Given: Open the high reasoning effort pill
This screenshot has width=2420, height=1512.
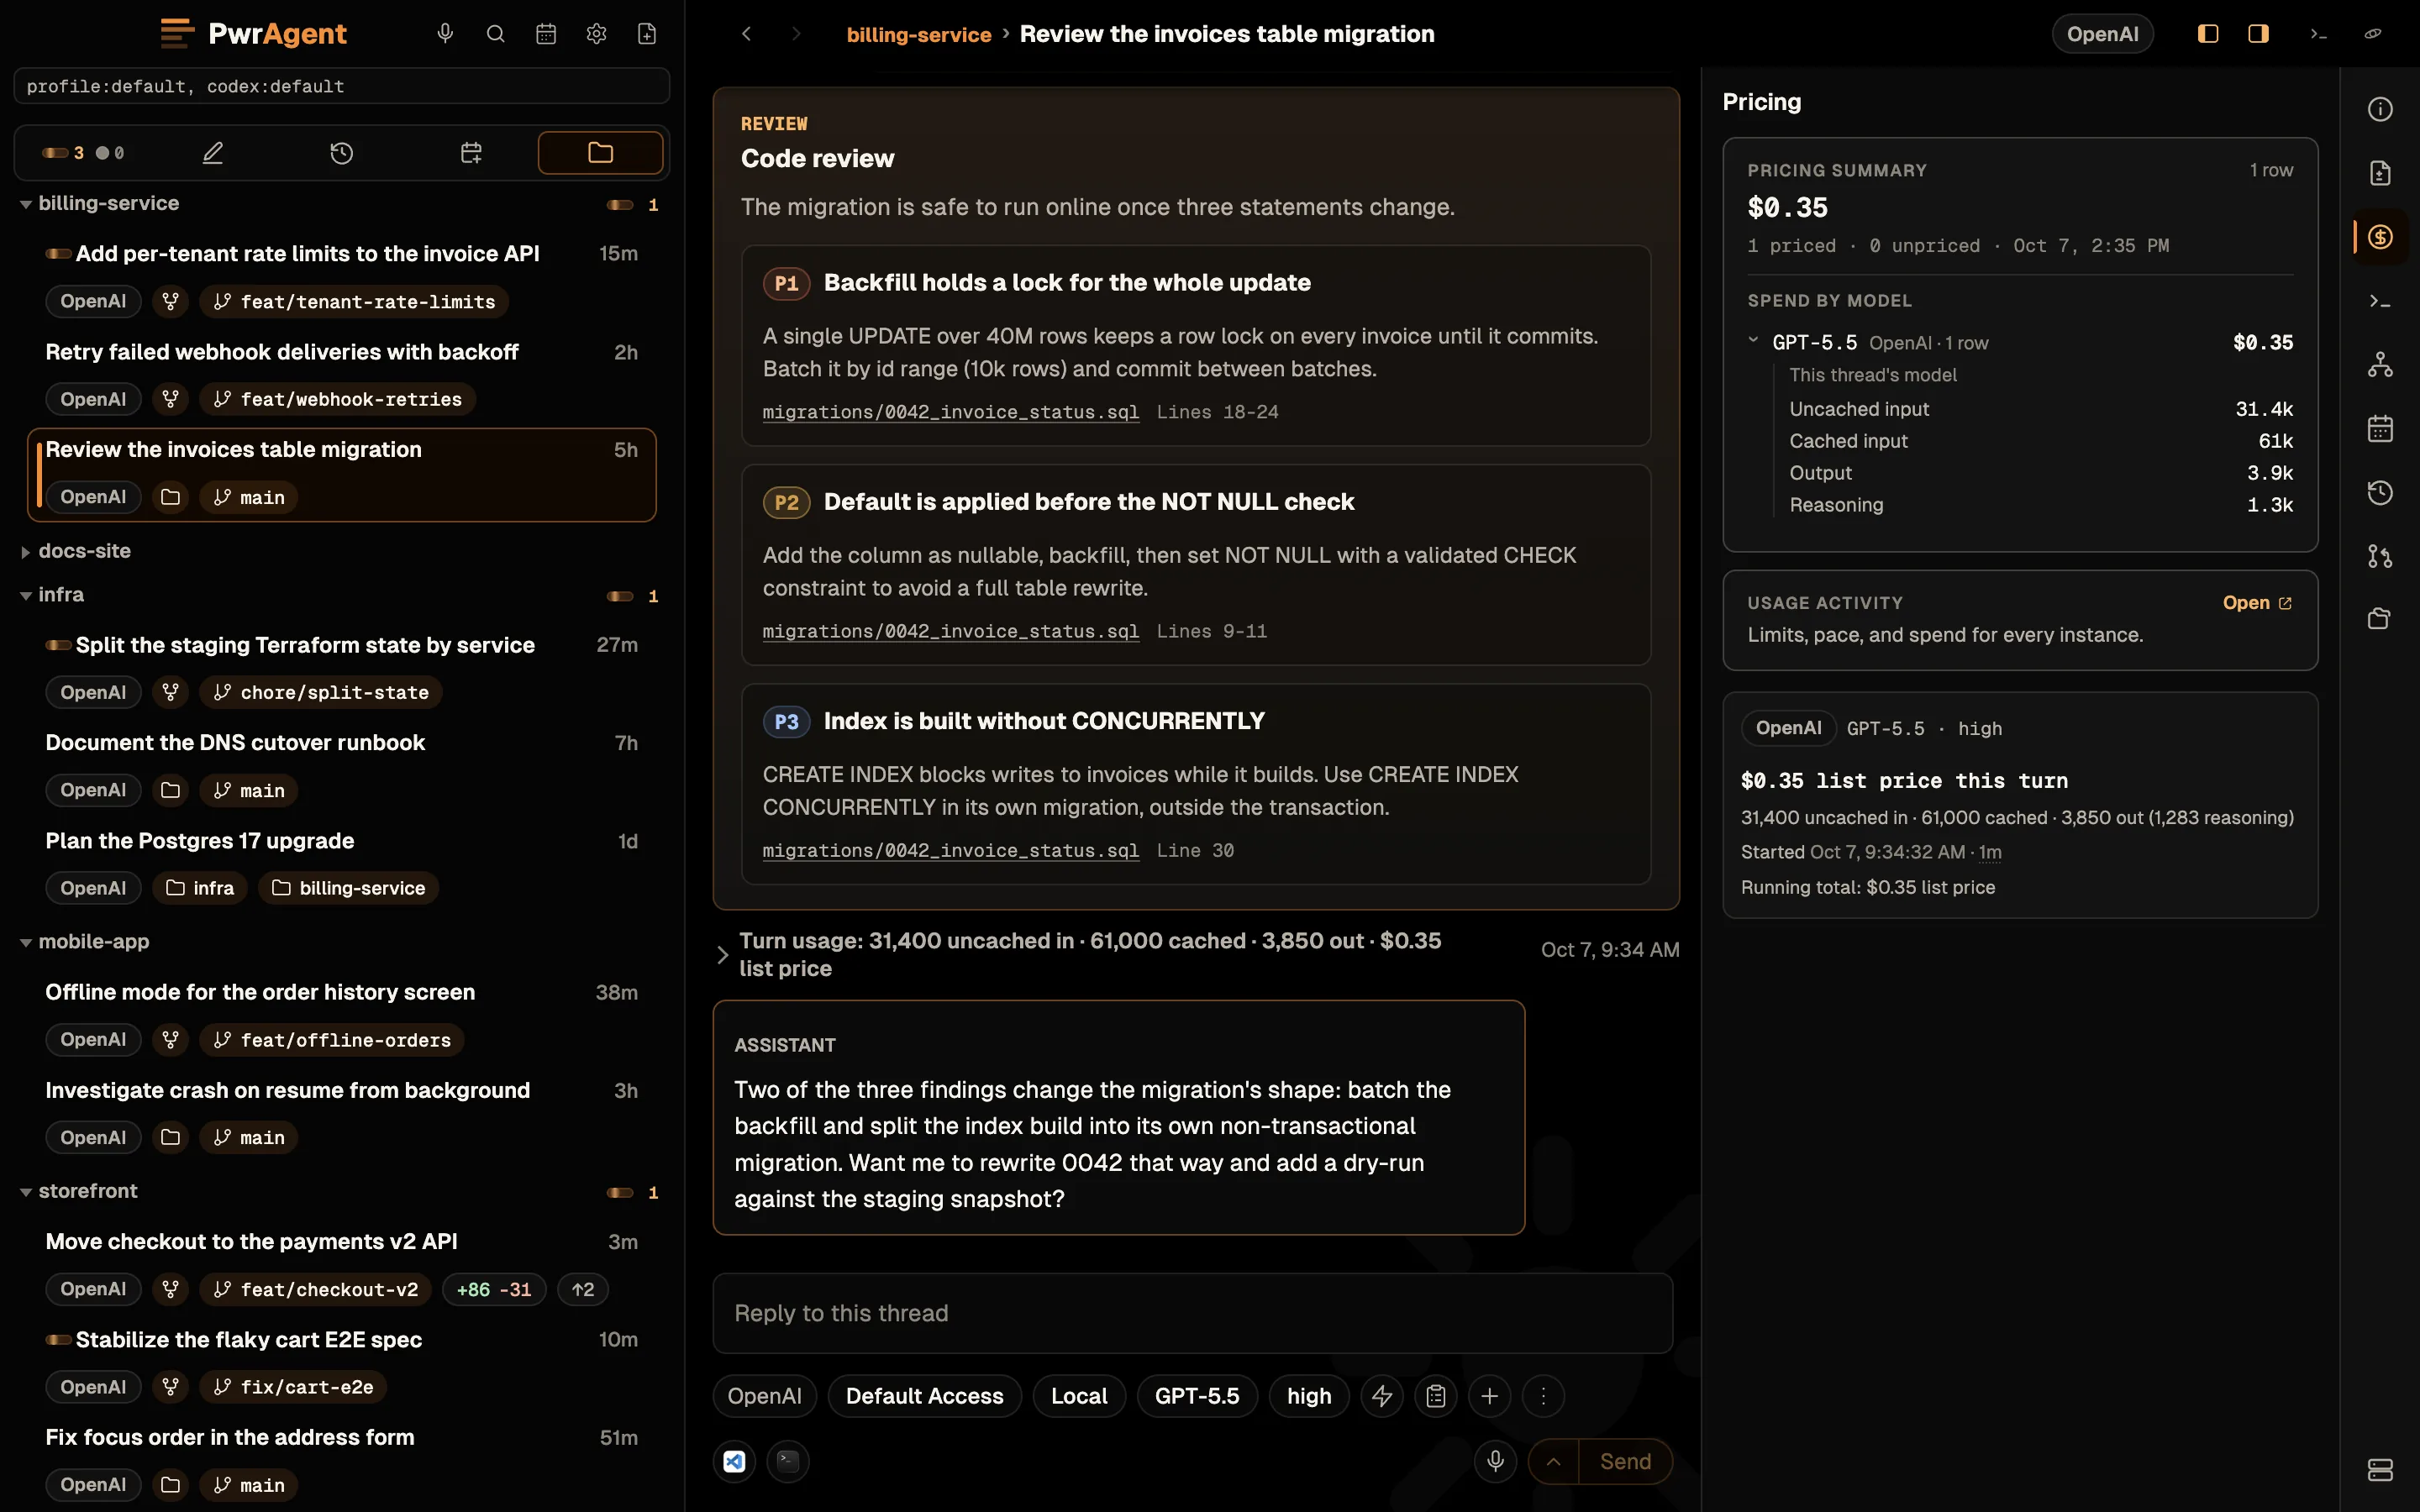Looking at the screenshot, I should 1308,1396.
